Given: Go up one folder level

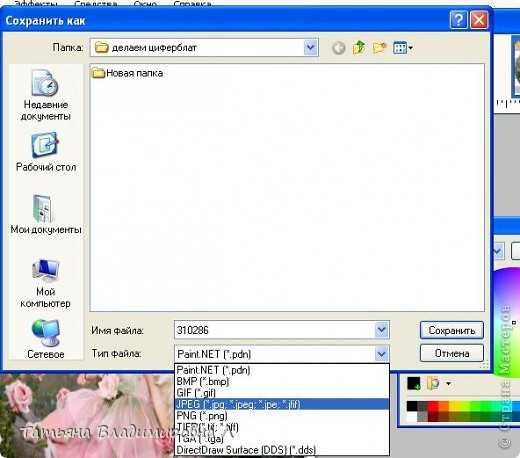Looking at the screenshot, I should point(359,48).
